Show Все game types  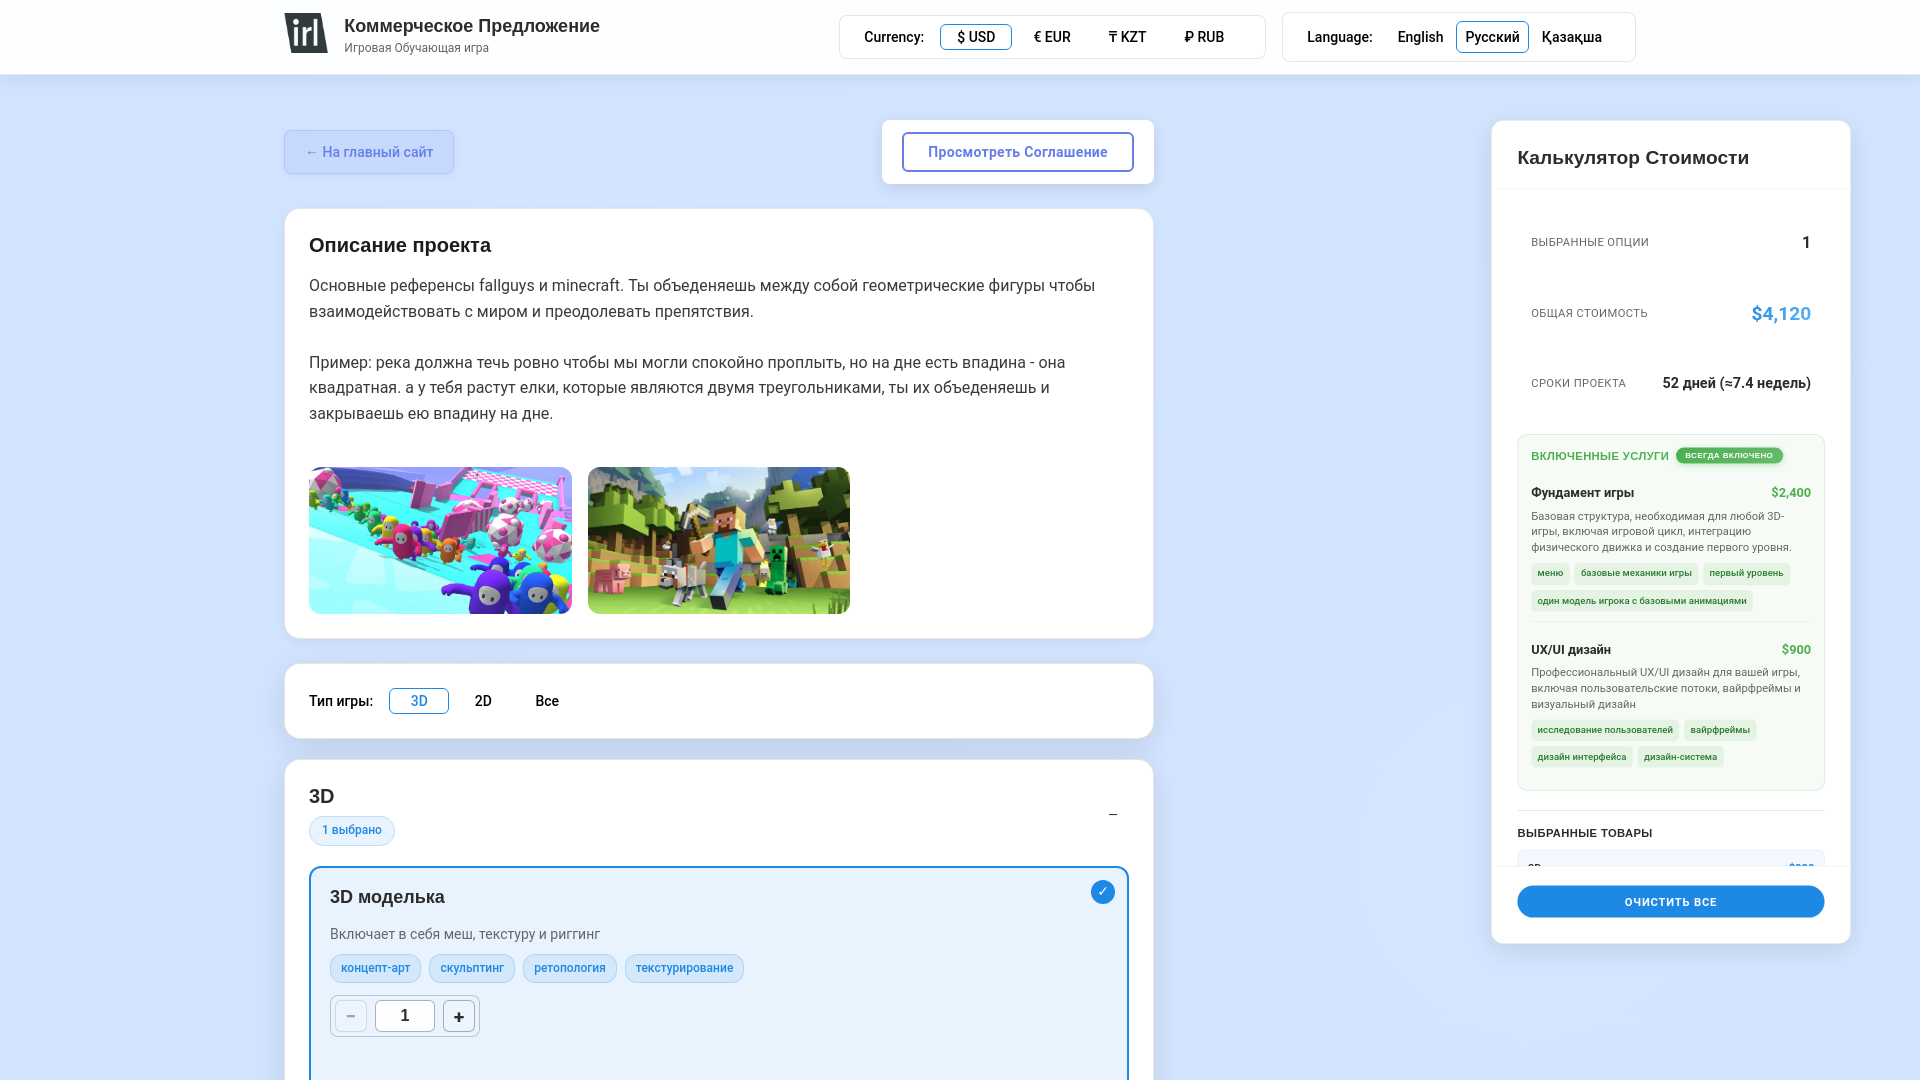coord(547,701)
